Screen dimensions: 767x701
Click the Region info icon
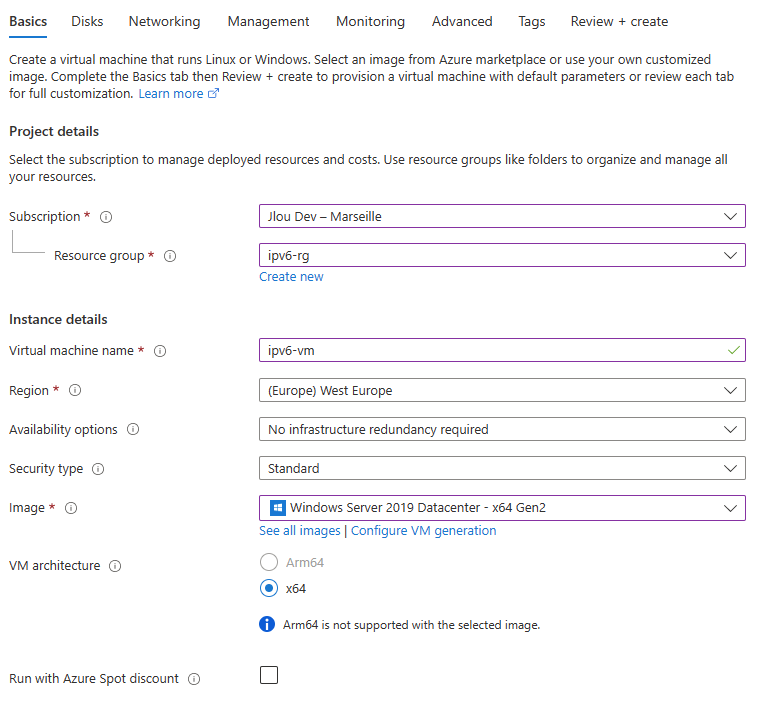pos(75,390)
